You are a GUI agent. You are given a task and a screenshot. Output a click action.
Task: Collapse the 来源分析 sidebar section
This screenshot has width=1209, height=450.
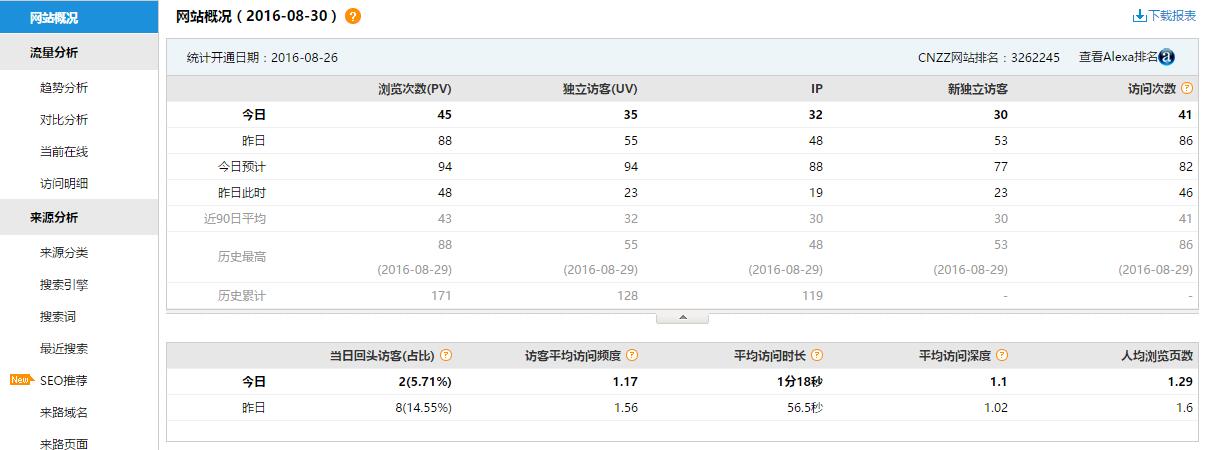click(x=54, y=217)
